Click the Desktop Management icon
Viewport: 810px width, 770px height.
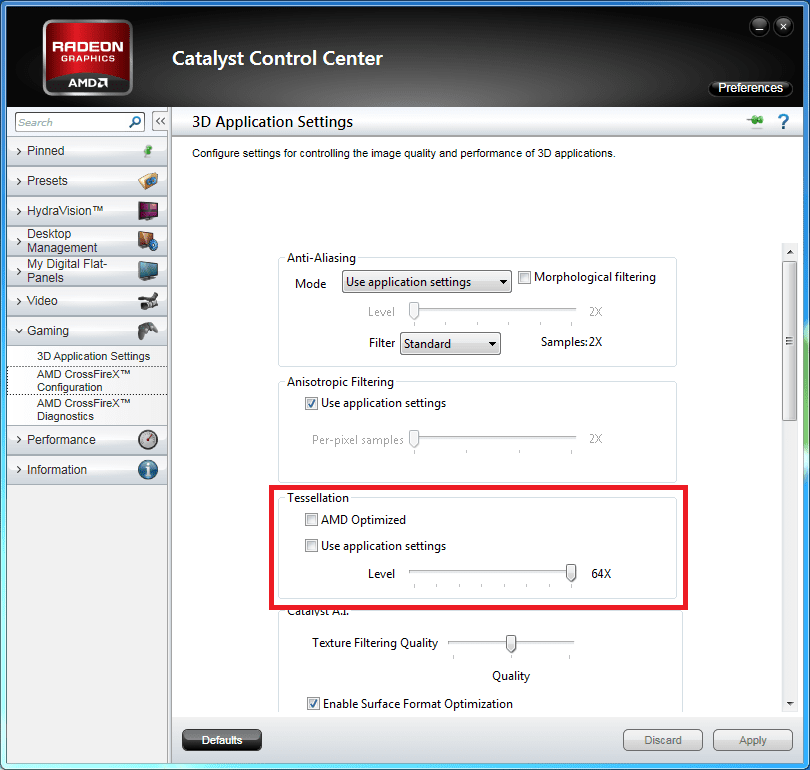148,241
